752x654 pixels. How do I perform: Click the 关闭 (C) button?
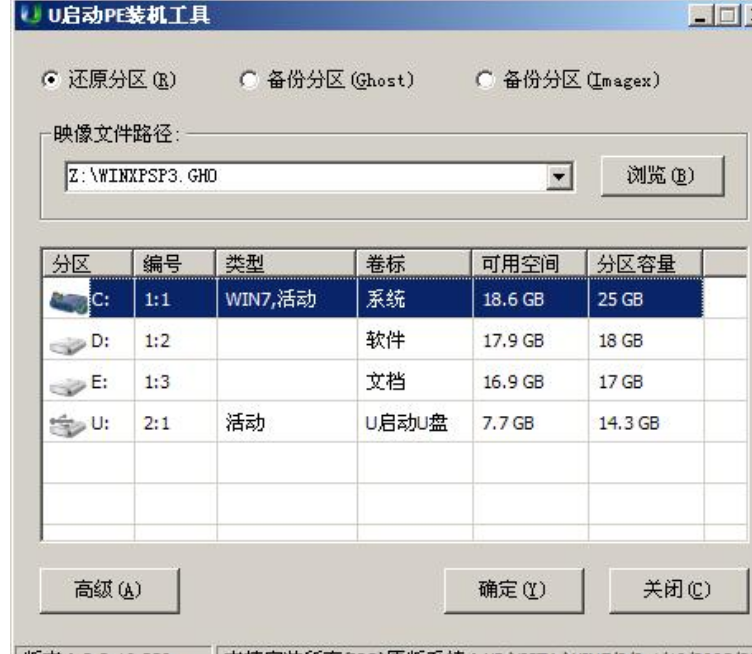675,589
